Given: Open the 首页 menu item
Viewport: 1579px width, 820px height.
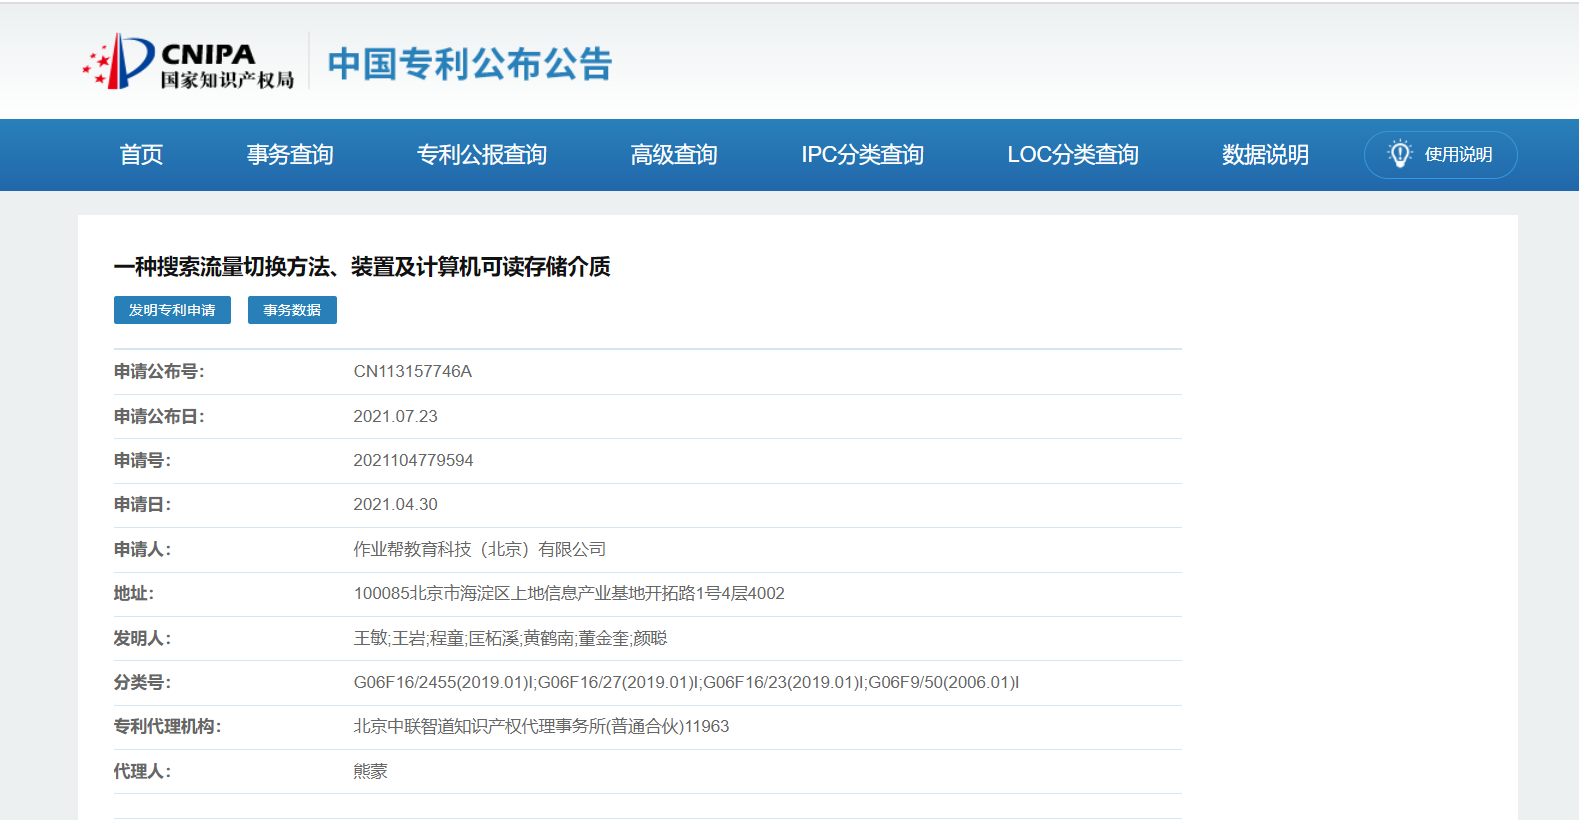Looking at the screenshot, I should 141,155.
